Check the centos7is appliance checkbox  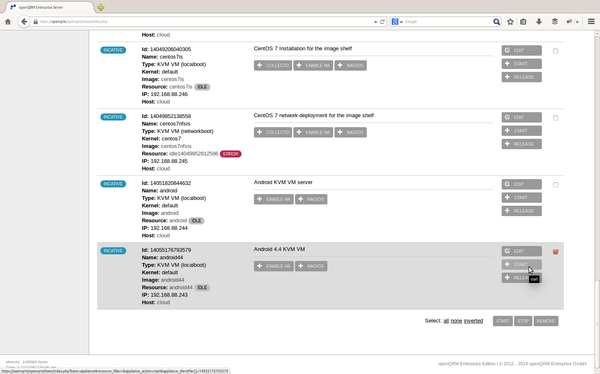(x=556, y=51)
